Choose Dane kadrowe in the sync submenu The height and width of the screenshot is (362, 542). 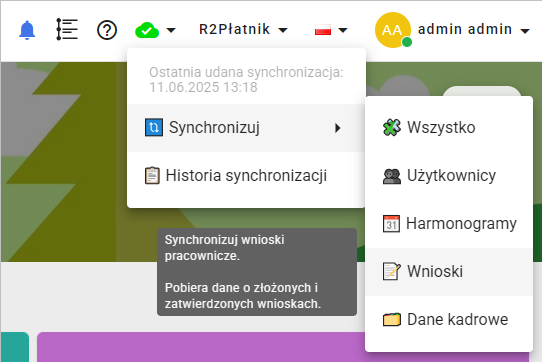click(x=449, y=319)
